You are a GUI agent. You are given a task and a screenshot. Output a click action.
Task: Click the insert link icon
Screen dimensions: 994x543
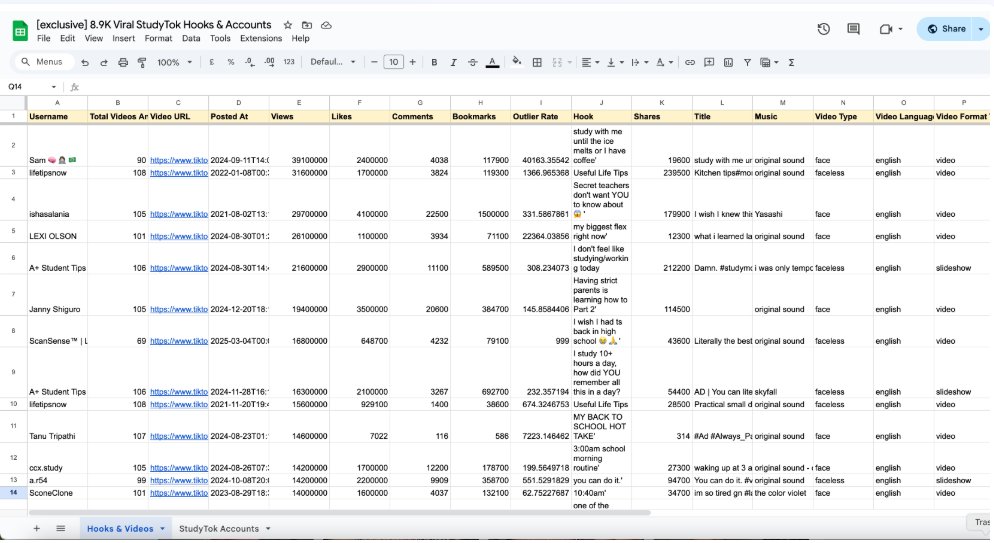[689, 62]
